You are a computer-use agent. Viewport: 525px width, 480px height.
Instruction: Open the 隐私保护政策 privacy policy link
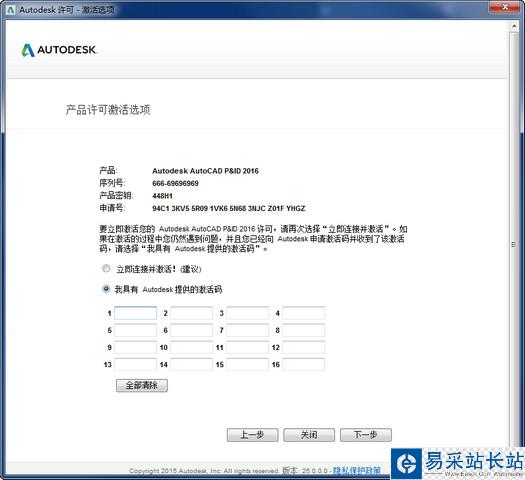(x=357, y=471)
